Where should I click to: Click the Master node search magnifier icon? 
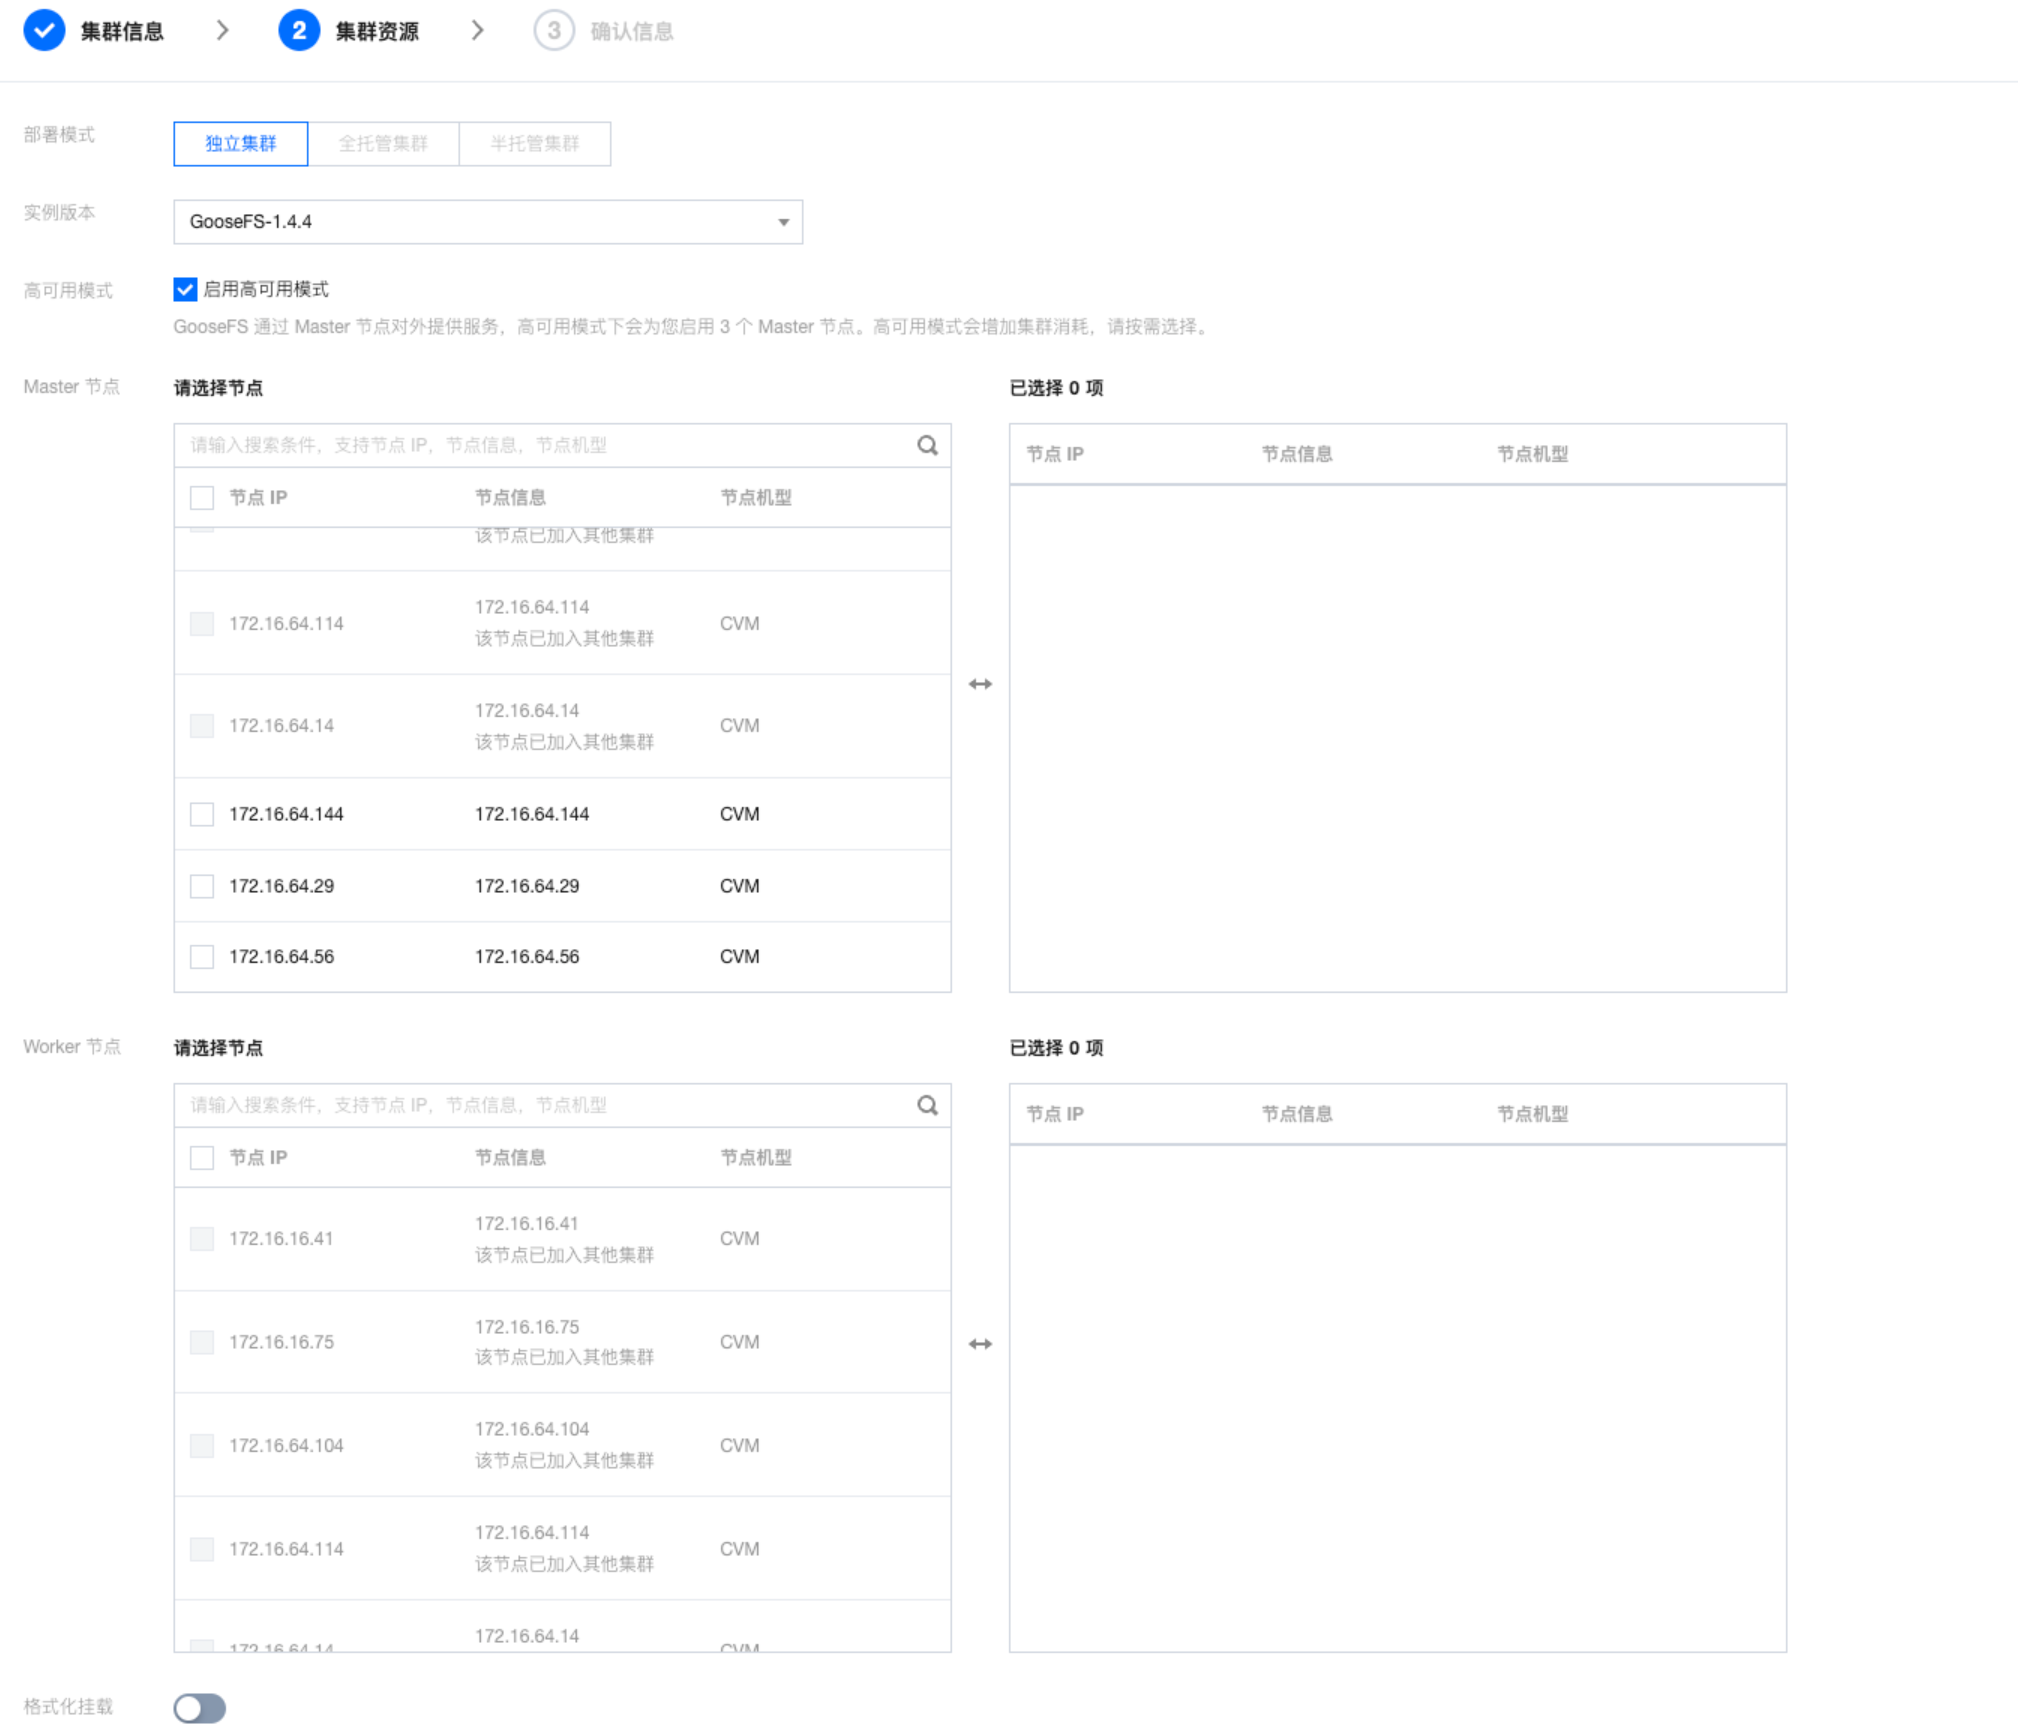[927, 445]
